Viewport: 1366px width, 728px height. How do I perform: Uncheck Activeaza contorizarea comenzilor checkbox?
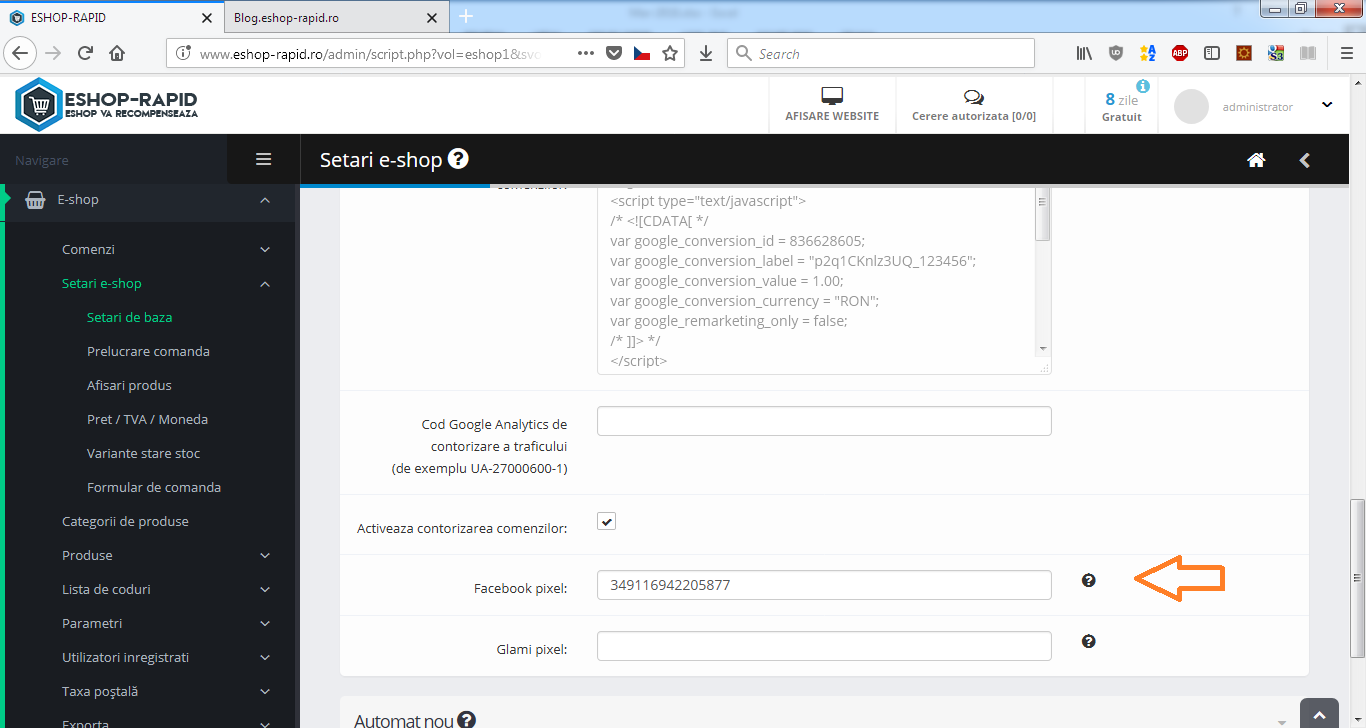pos(606,521)
